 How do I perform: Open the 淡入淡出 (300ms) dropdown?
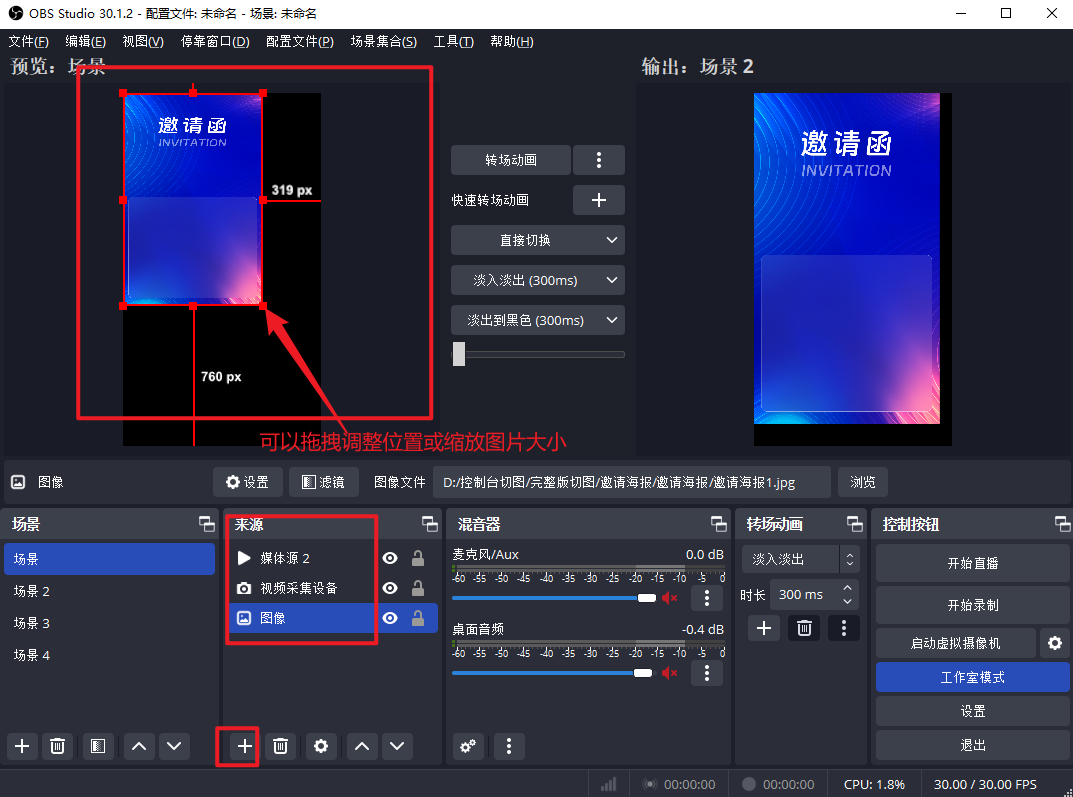coord(537,280)
